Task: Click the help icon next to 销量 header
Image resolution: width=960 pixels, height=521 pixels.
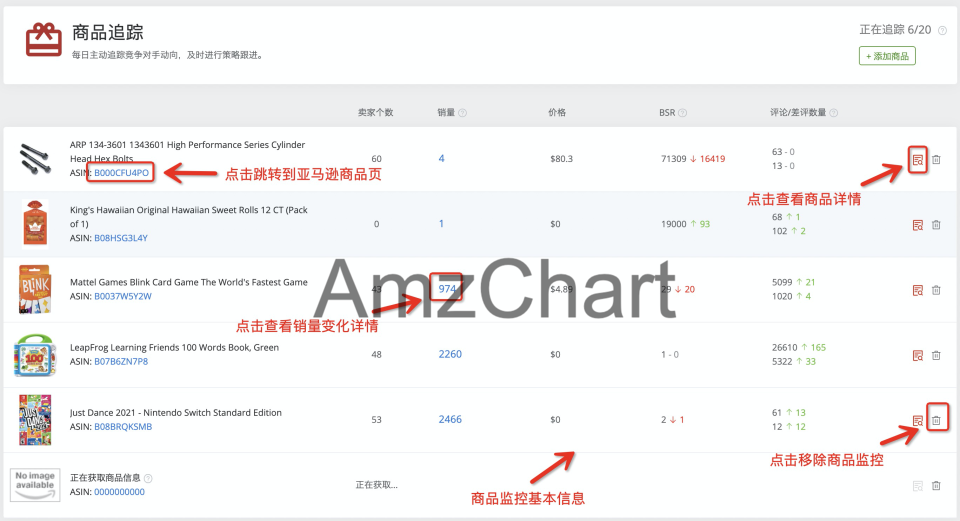Action: tap(463, 113)
